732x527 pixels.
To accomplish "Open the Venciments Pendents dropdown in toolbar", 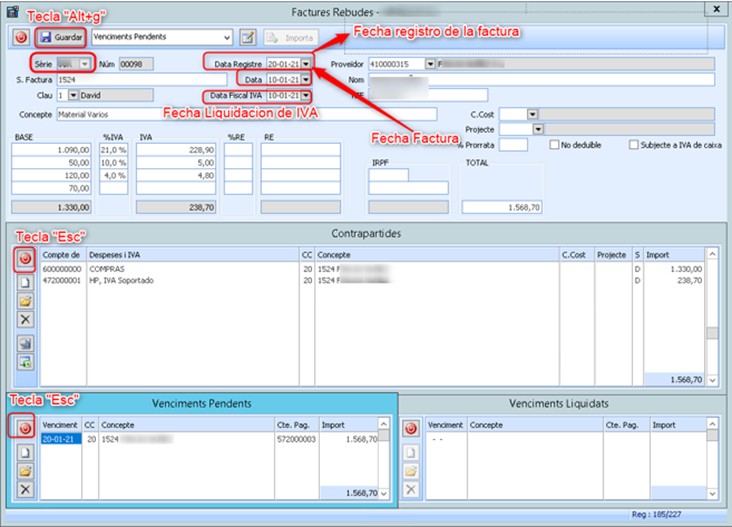I will (227, 37).
